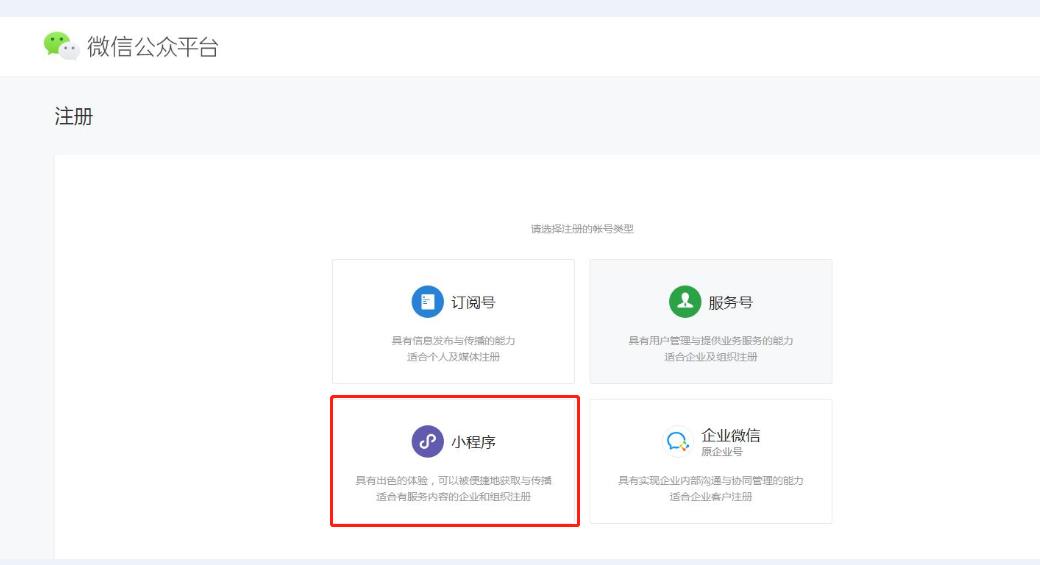Click the blue 订阅号 icon
Viewport: 1040px width, 565px height.
[x=427, y=302]
